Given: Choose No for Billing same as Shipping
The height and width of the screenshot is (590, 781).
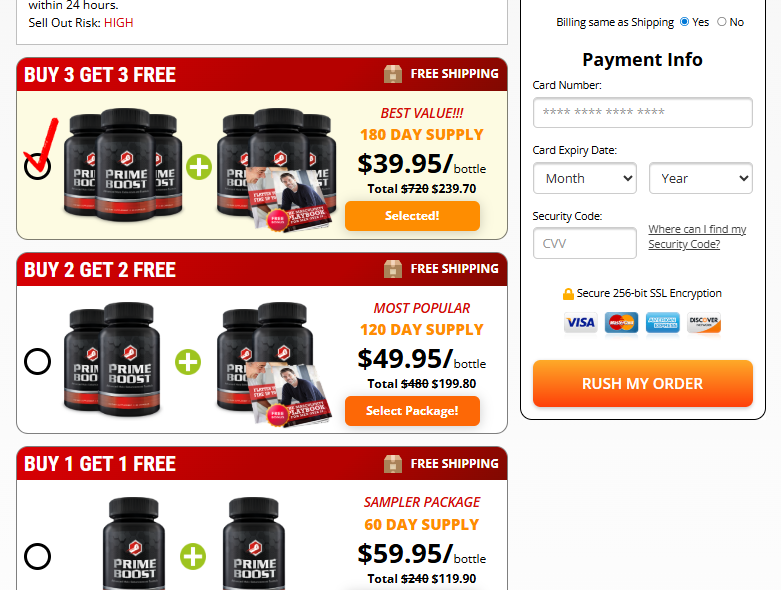Looking at the screenshot, I should 722,22.
